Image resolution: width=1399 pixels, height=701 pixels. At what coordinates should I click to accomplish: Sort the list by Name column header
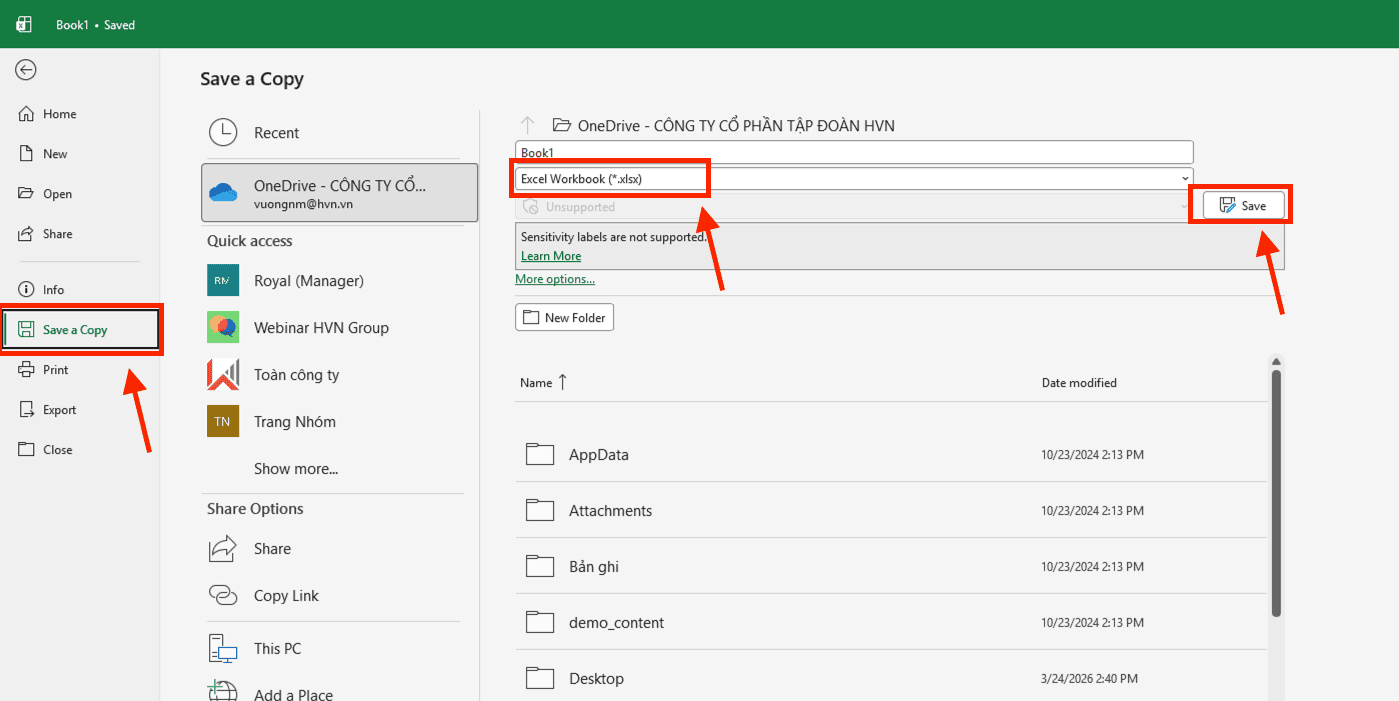[537, 383]
